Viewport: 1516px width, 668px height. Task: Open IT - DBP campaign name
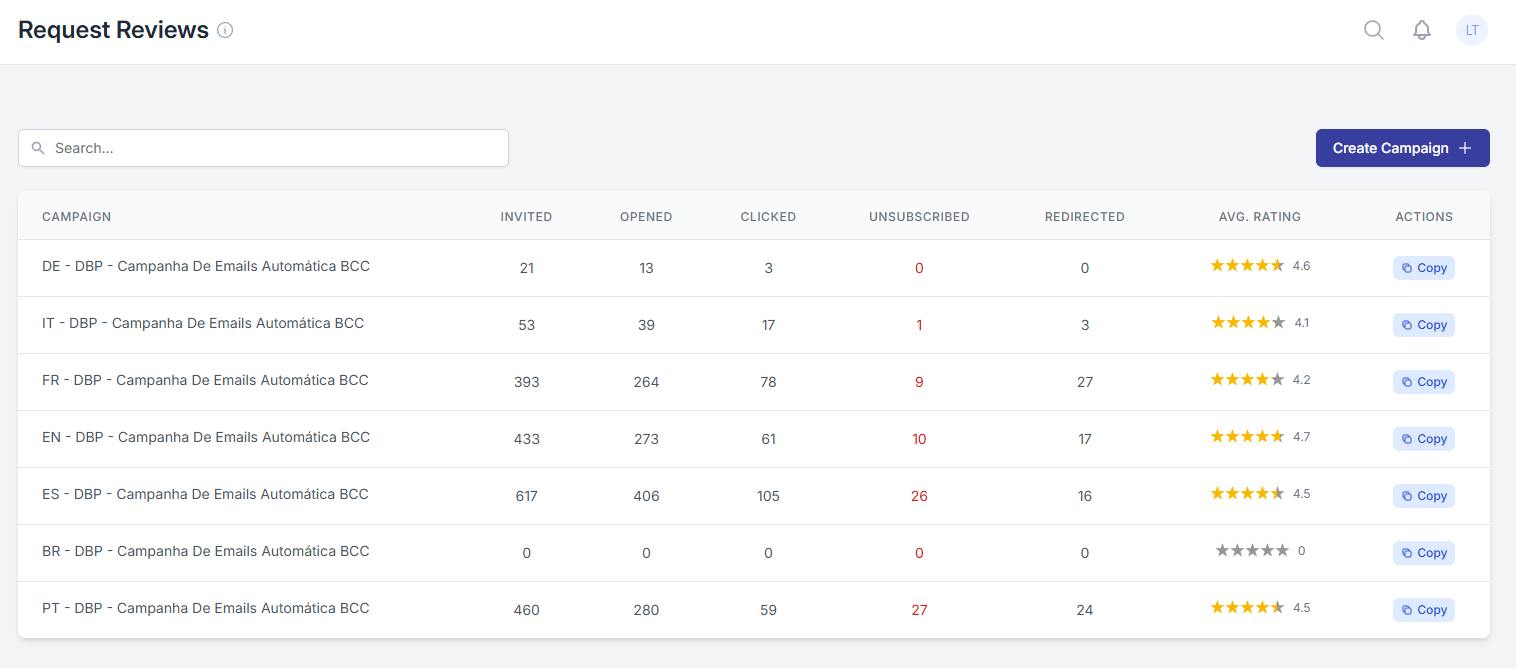[203, 323]
